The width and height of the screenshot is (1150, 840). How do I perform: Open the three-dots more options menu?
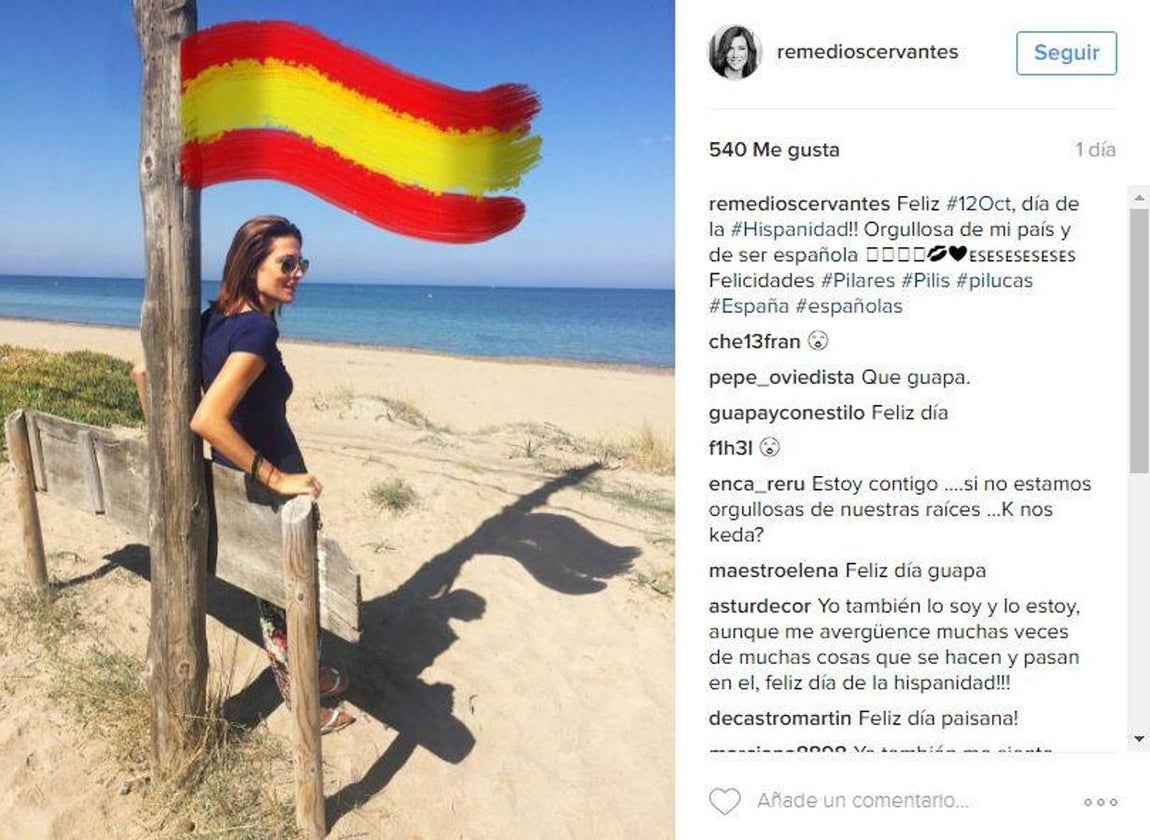(1100, 802)
